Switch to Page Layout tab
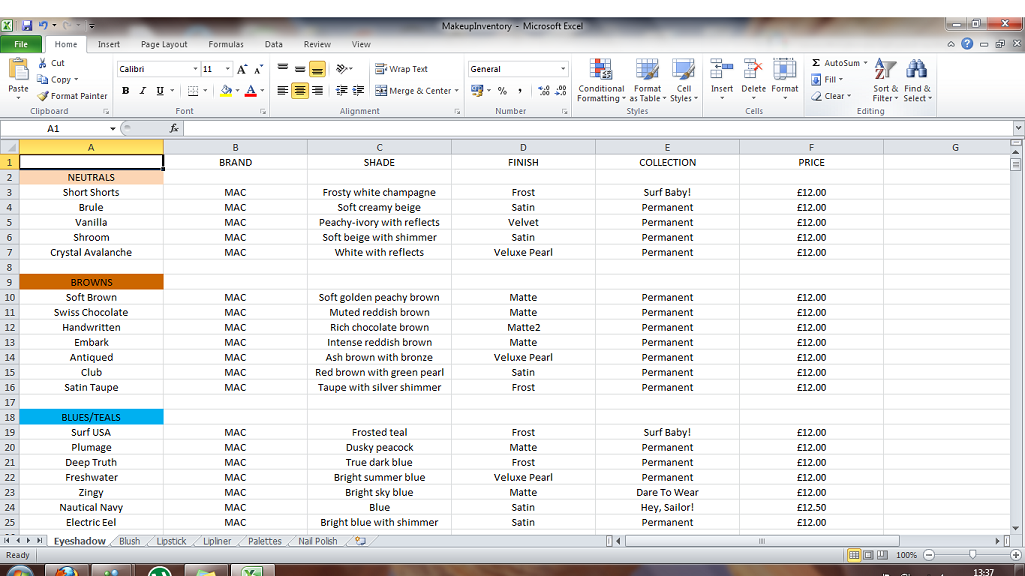1025x576 pixels. tap(164, 44)
